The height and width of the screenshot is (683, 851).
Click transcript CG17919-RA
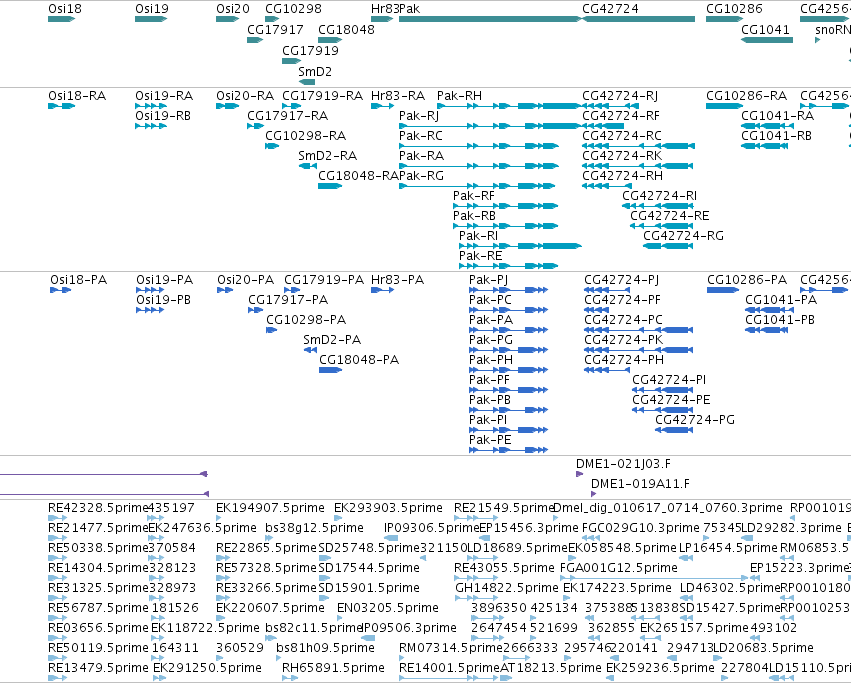point(322,96)
